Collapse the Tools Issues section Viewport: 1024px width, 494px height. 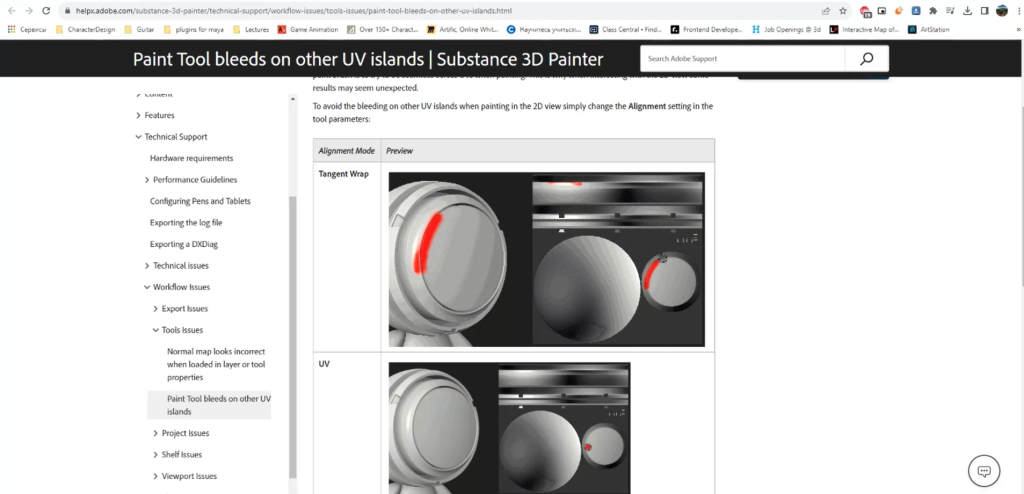pos(155,330)
